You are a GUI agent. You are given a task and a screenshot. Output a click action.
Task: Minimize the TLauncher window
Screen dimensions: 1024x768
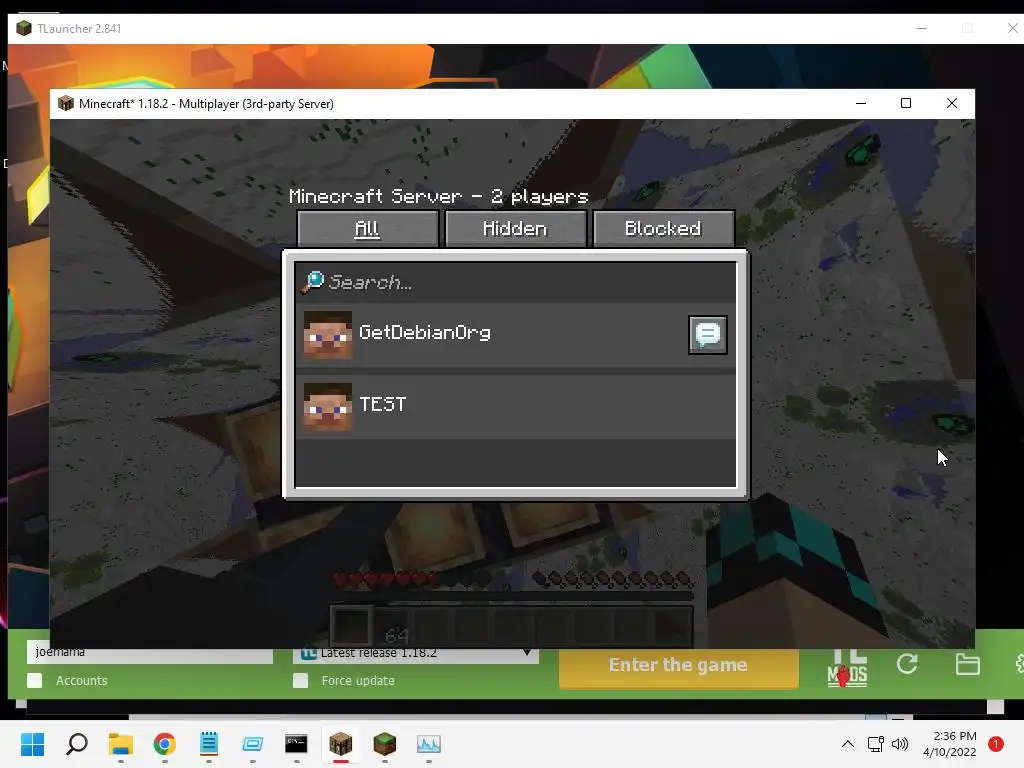(921, 29)
